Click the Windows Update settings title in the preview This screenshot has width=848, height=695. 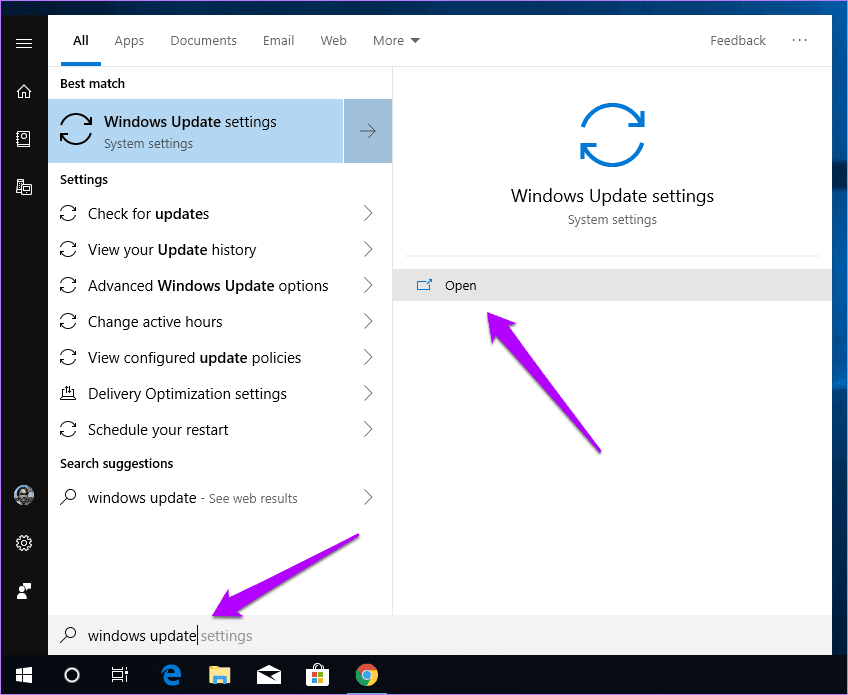click(x=612, y=196)
